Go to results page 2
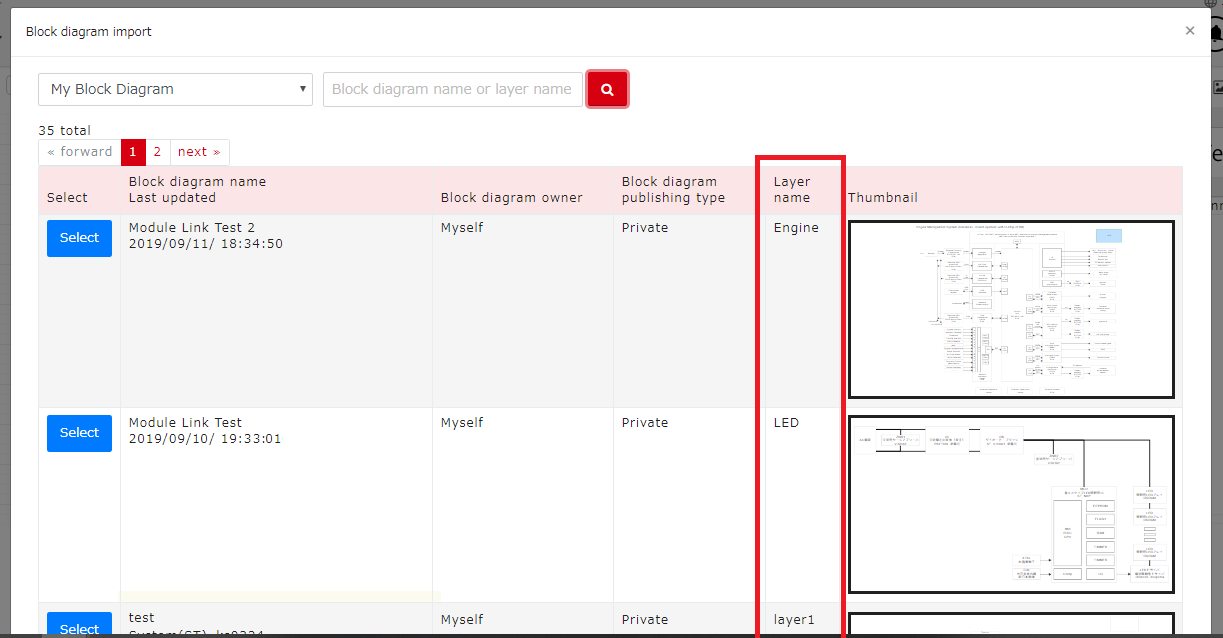The image size is (1223, 638). [157, 152]
